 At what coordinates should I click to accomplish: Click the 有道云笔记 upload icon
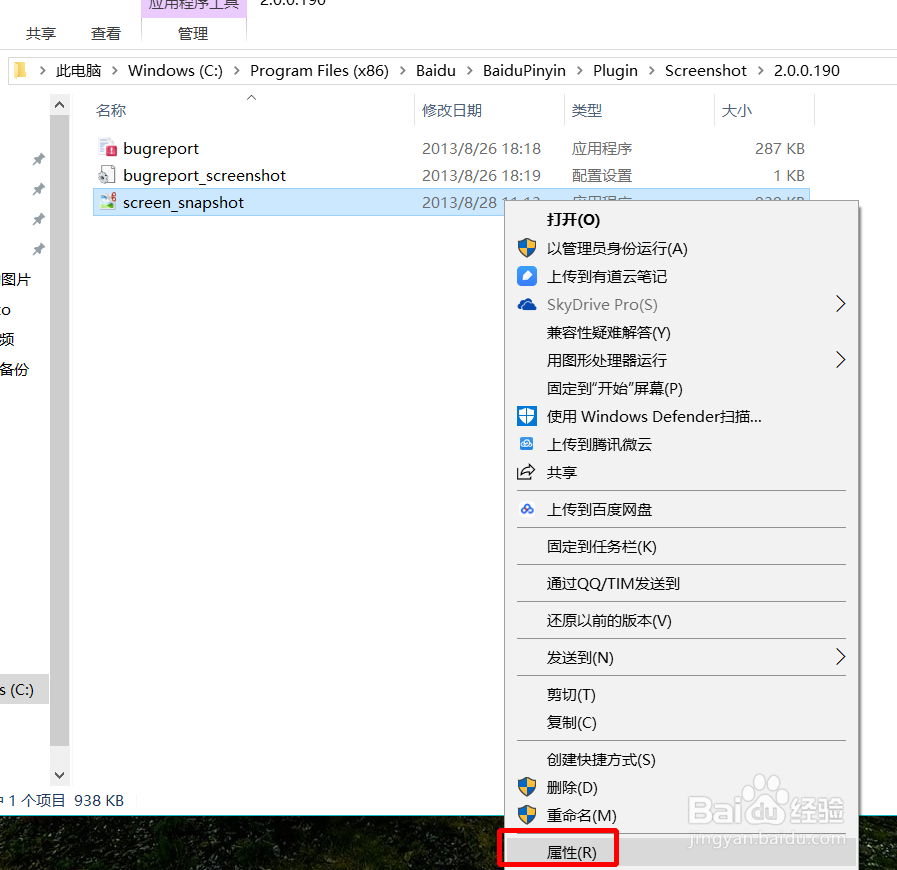[x=527, y=276]
